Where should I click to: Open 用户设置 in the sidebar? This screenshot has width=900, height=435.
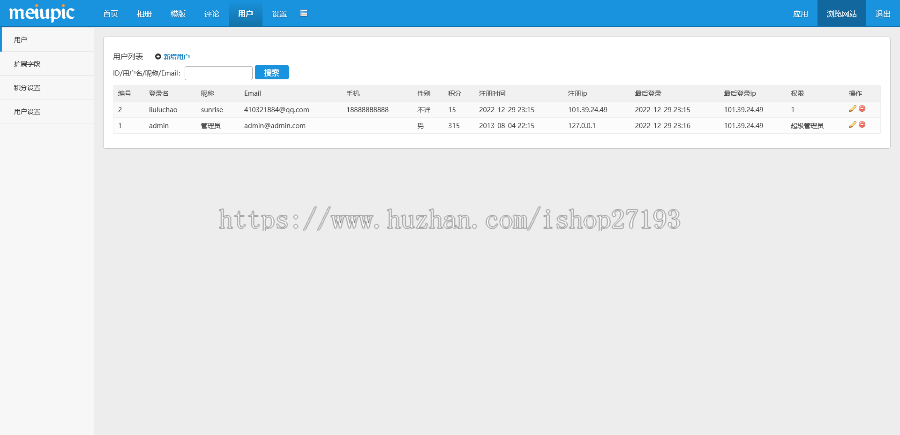click(x=47, y=112)
